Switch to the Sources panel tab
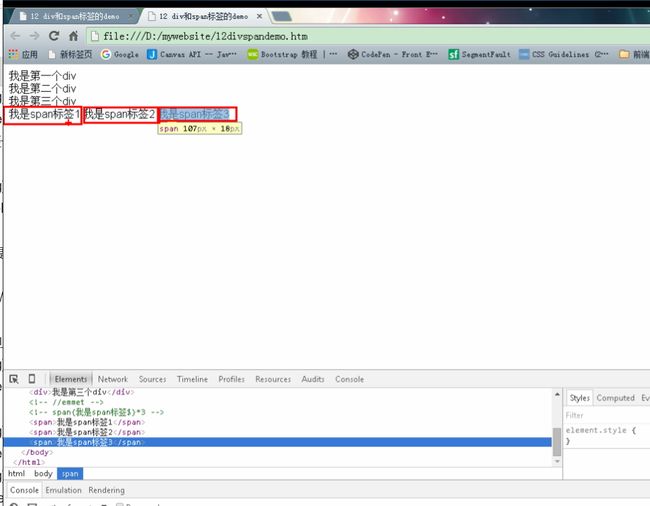 point(152,379)
